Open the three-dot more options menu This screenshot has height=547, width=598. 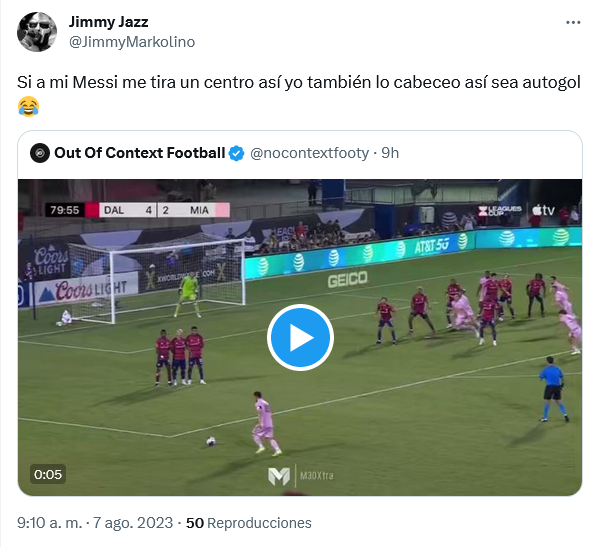point(573,23)
